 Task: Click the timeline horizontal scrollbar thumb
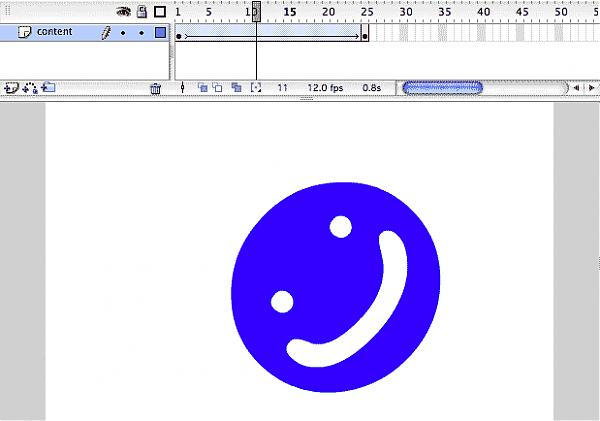pyautogui.click(x=441, y=88)
